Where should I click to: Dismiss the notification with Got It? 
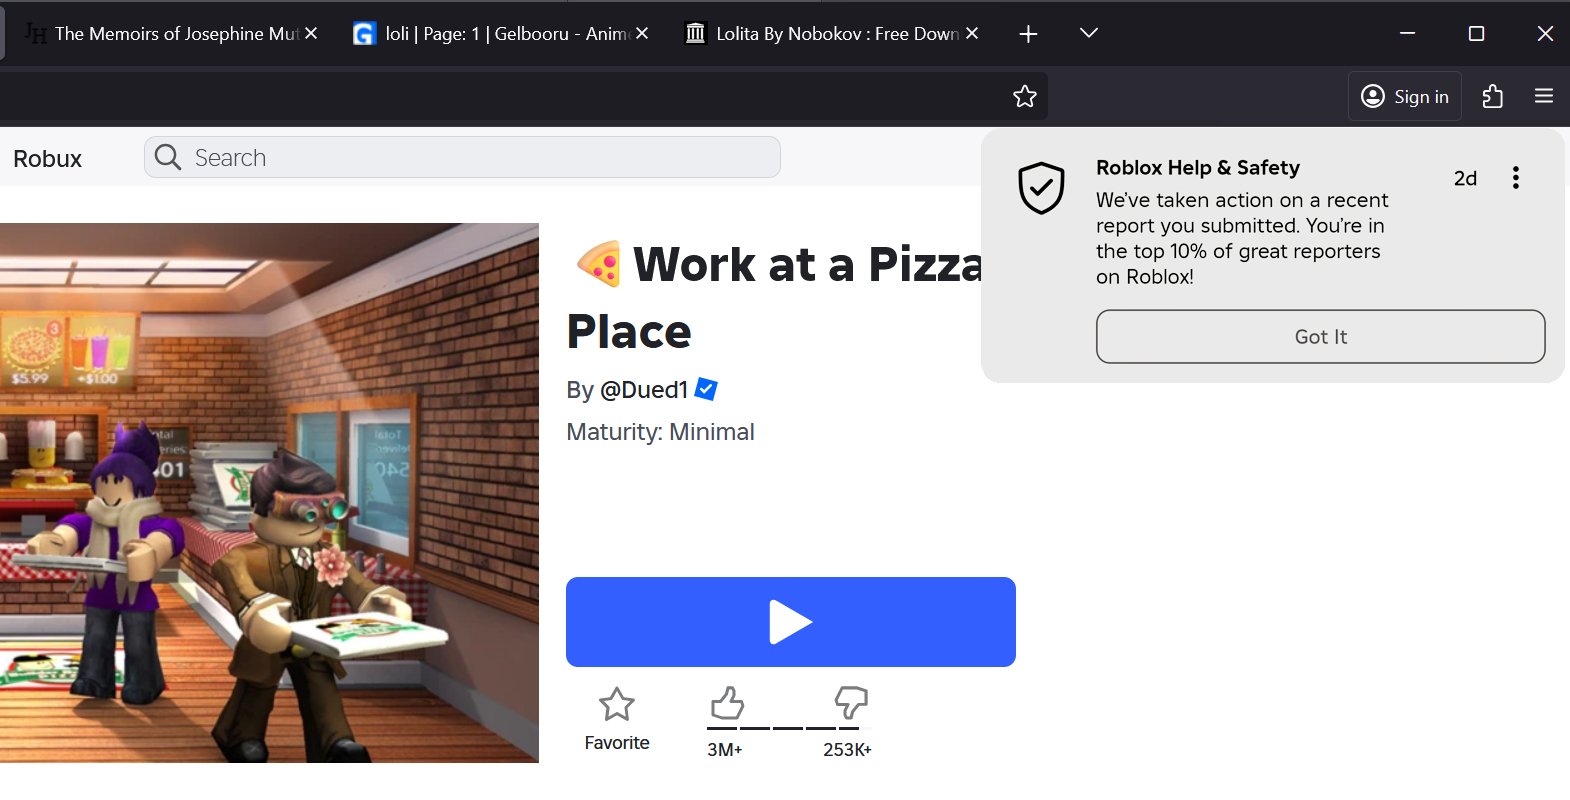click(1321, 336)
